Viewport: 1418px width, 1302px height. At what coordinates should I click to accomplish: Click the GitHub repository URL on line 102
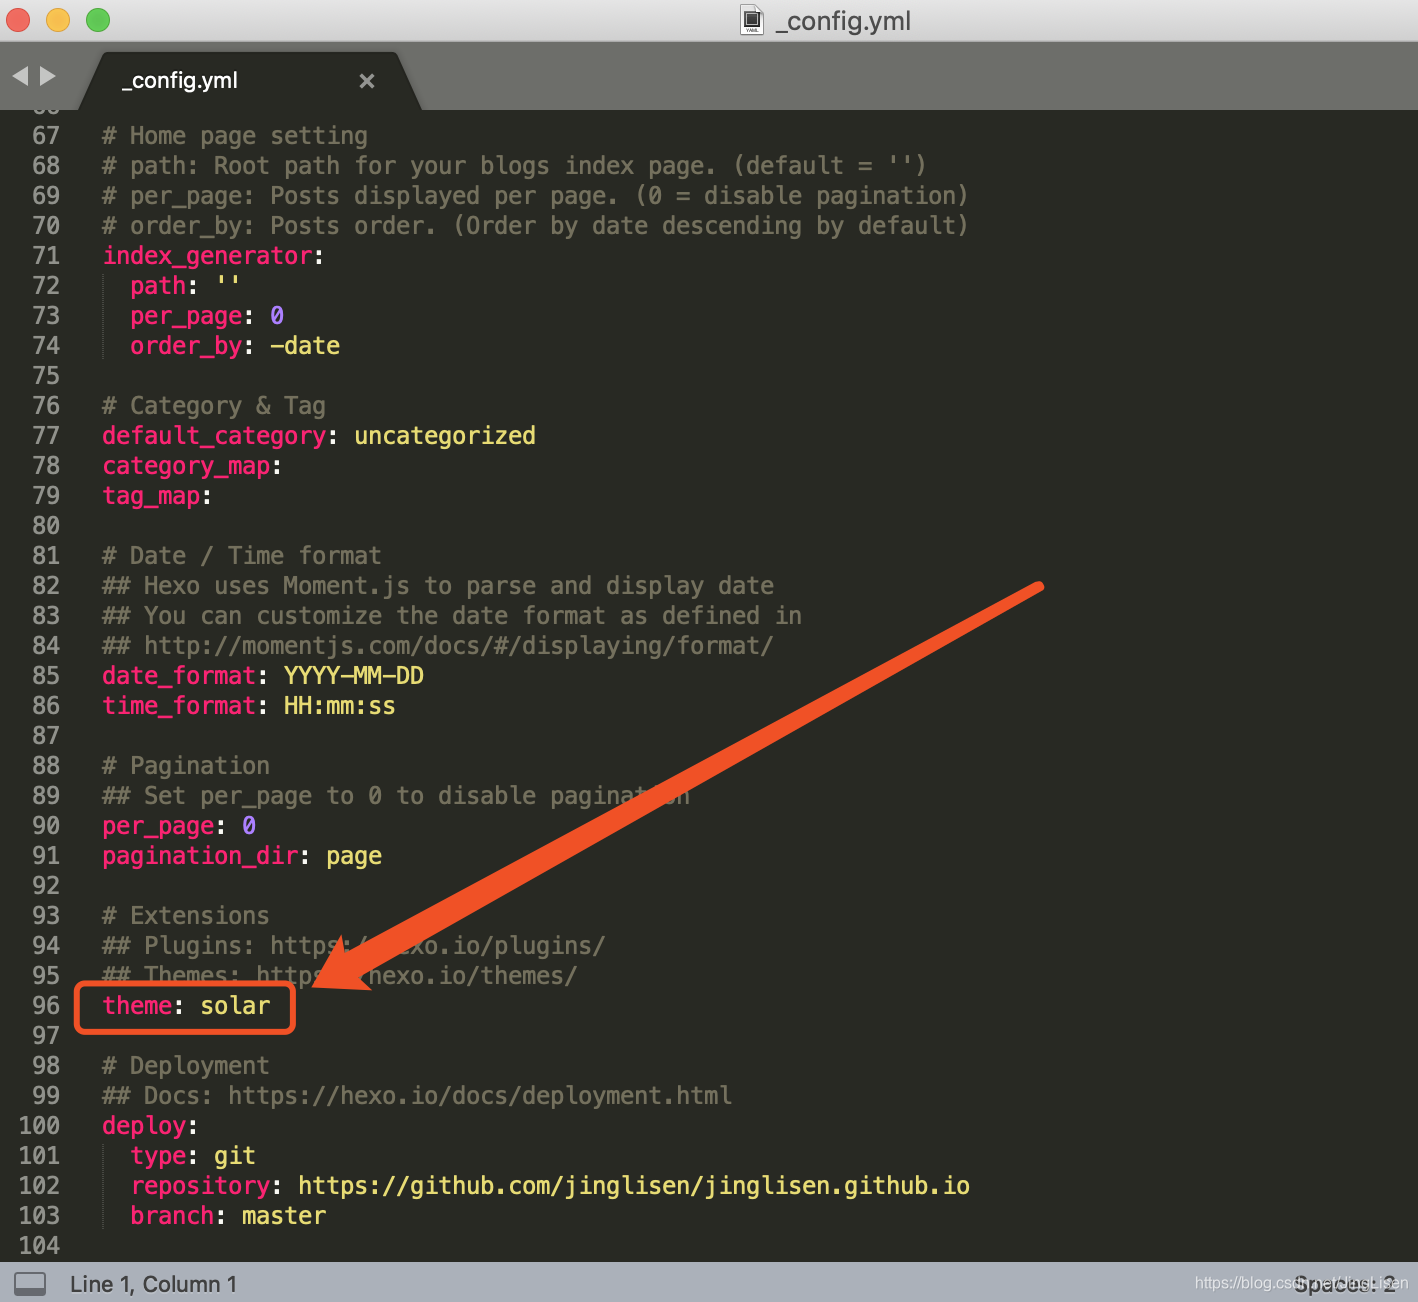634,1186
